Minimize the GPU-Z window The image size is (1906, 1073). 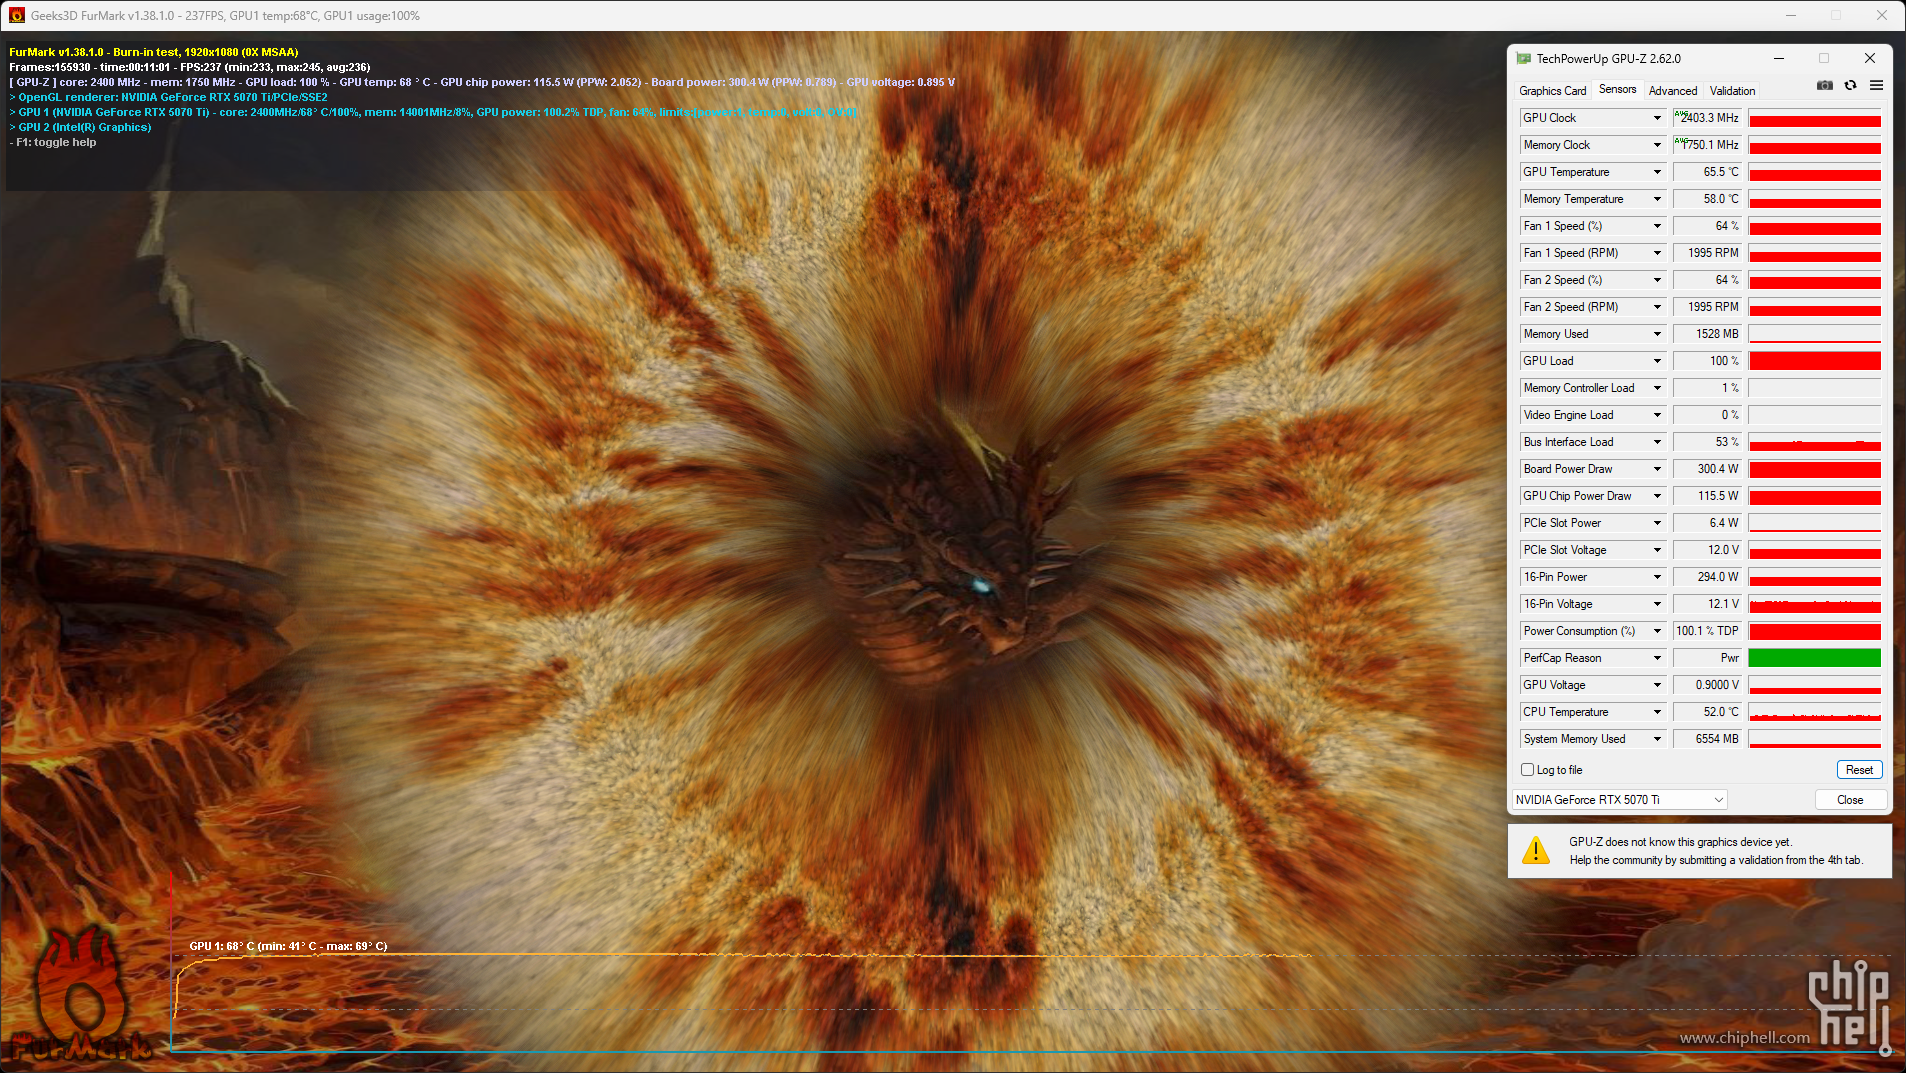coord(1779,59)
